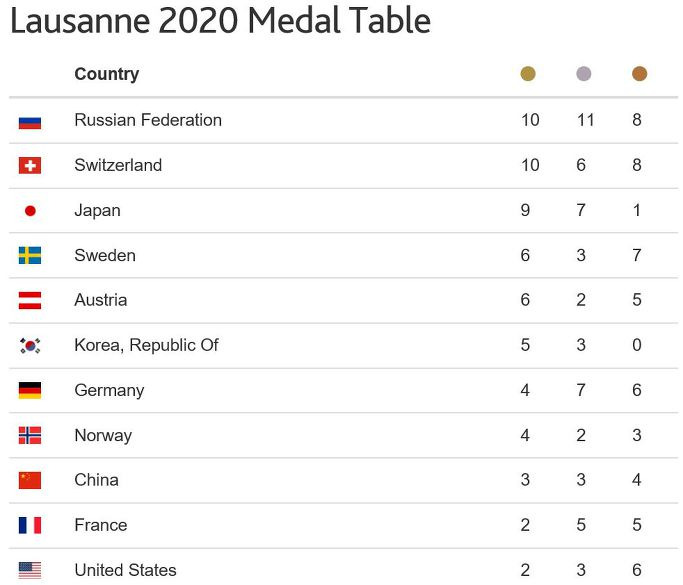
Task: Select the Korea flag icon
Action: (x=30, y=346)
